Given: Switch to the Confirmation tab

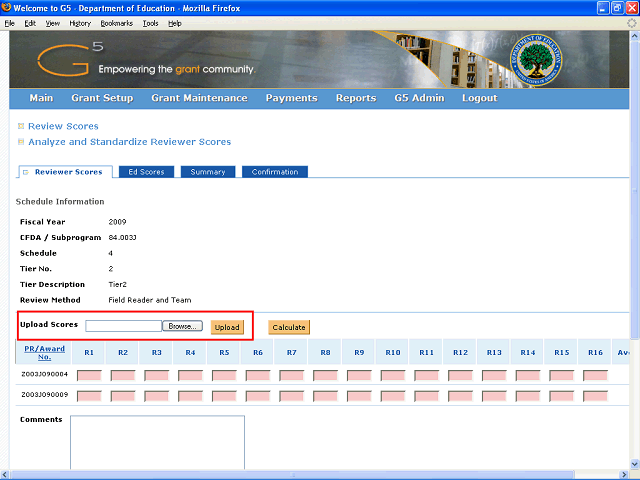Looking at the screenshot, I should click(275, 172).
